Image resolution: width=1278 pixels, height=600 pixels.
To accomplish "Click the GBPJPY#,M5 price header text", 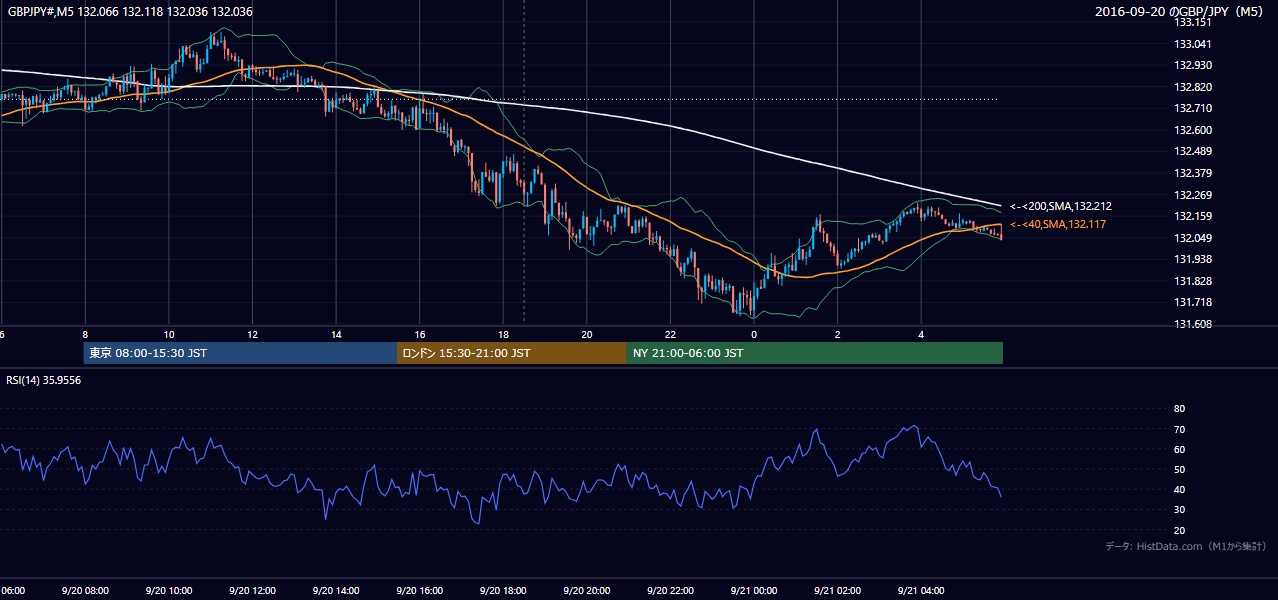I will pyautogui.click(x=130, y=12).
